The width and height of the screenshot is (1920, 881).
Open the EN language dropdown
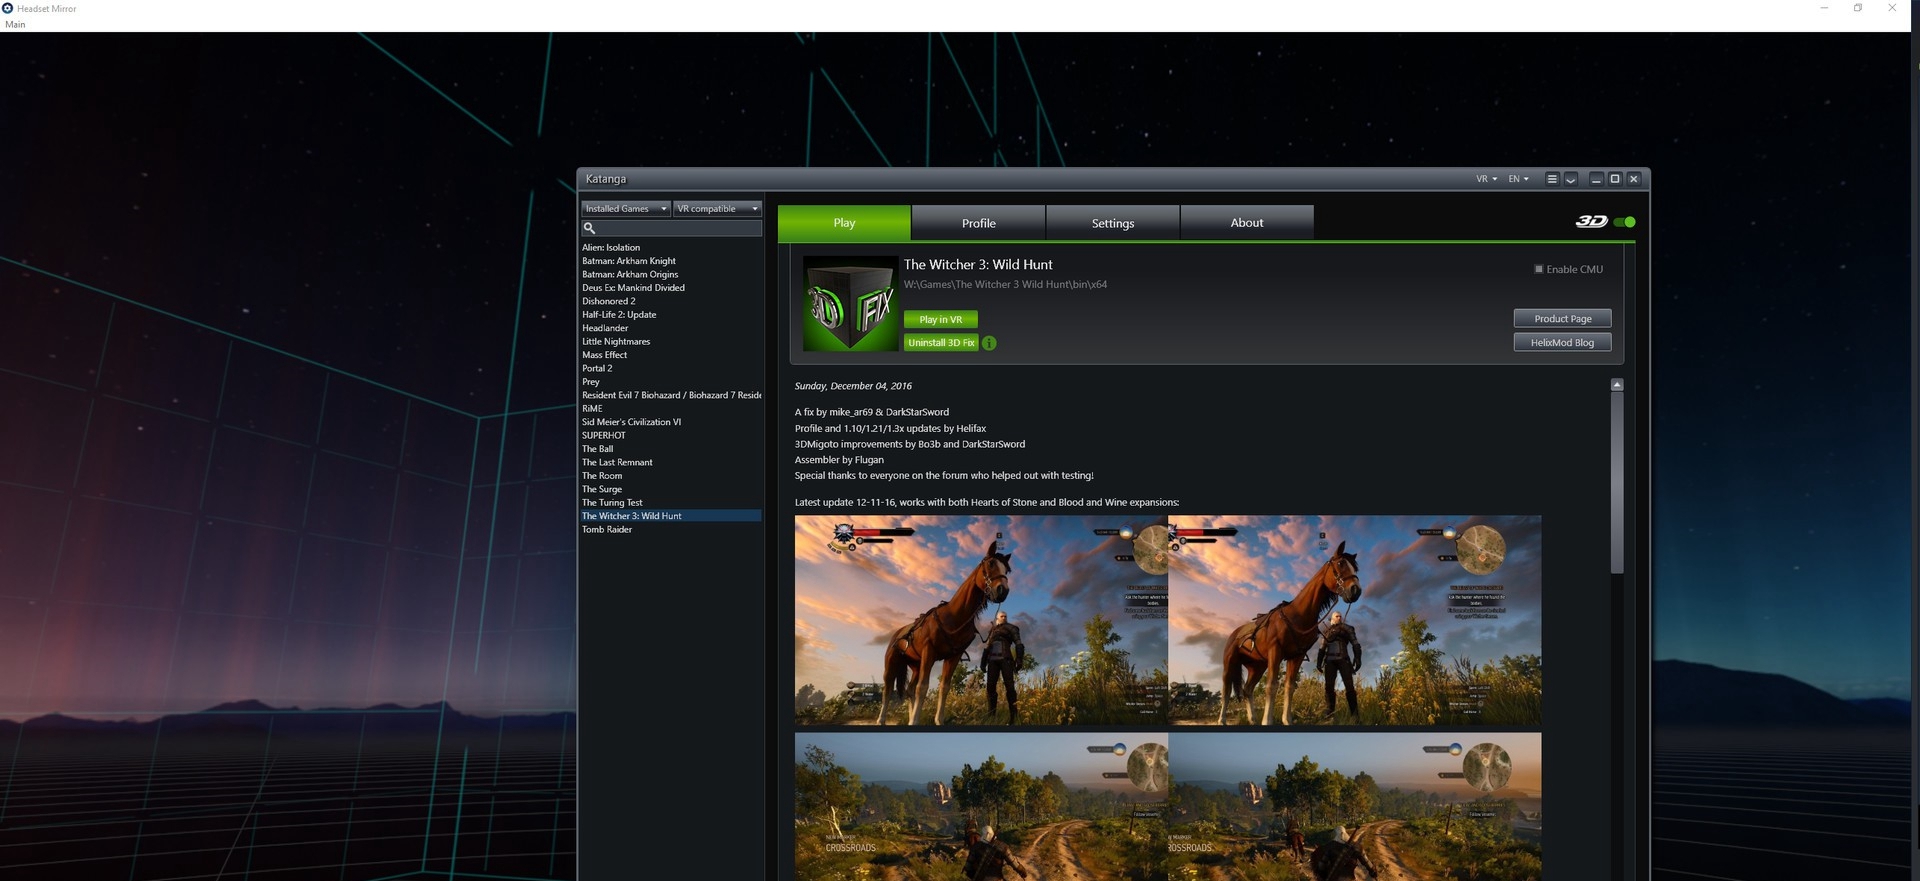point(1518,179)
